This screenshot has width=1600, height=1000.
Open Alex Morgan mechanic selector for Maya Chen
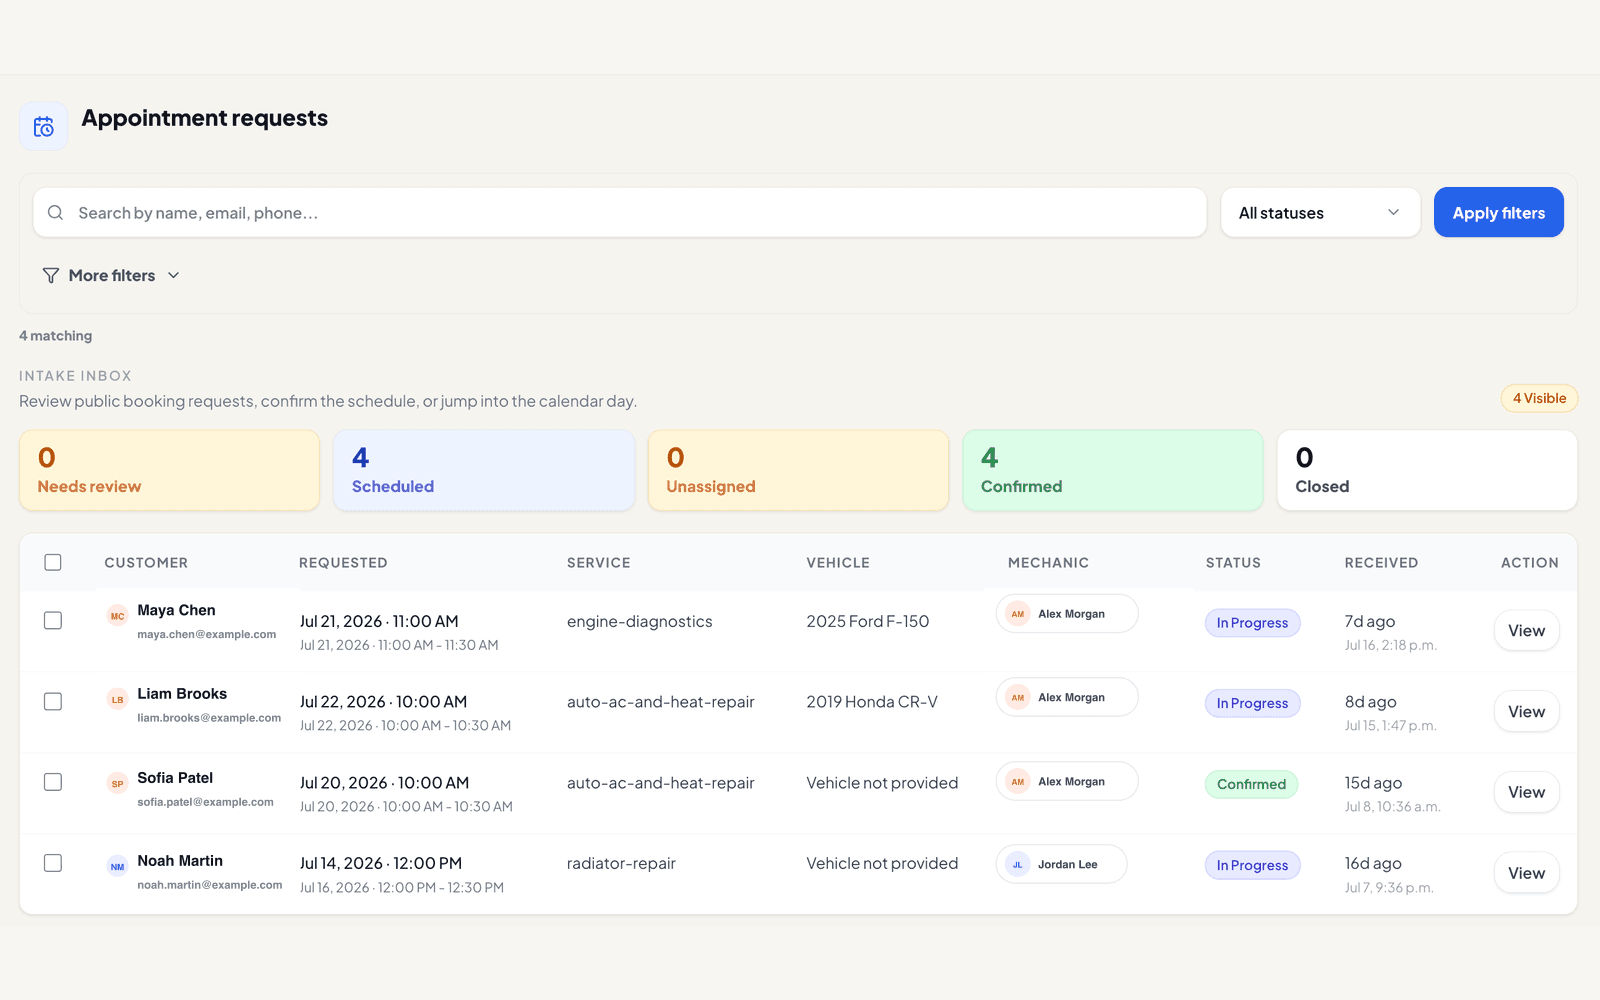1067,614
